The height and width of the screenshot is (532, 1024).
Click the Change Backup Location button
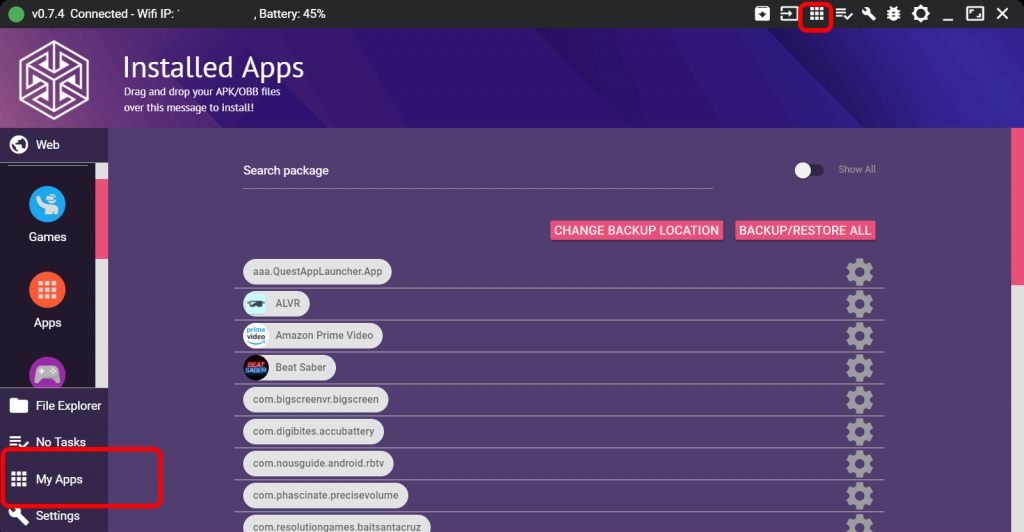pyautogui.click(x=636, y=230)
